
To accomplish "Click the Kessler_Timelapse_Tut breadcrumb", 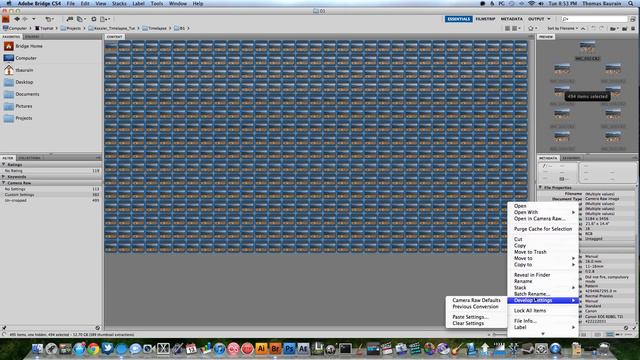I will (x=111, y=29).
